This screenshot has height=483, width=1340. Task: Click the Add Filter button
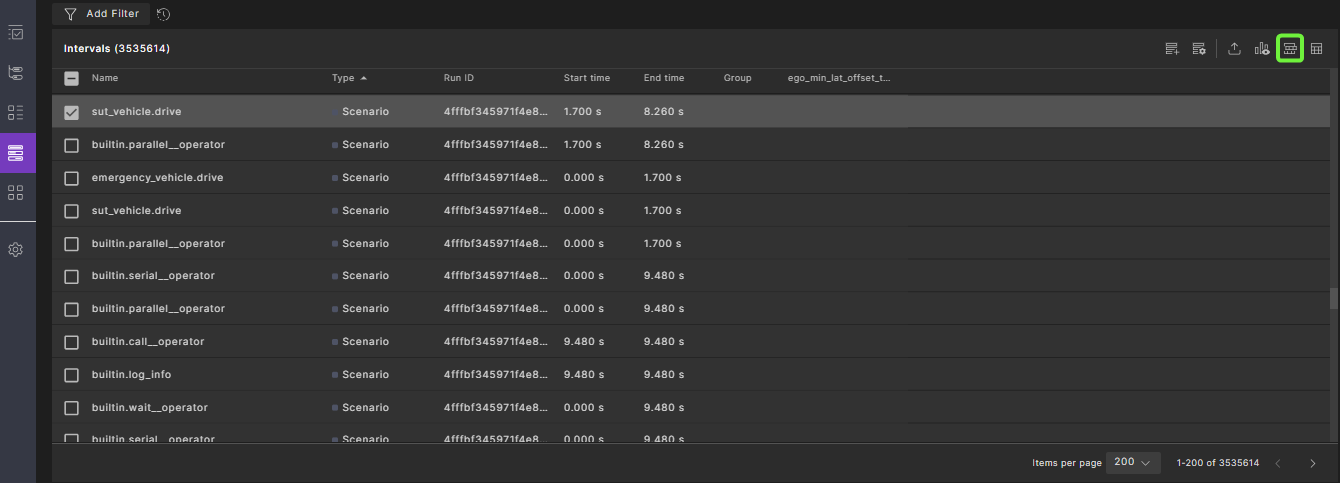pos(101,14)
